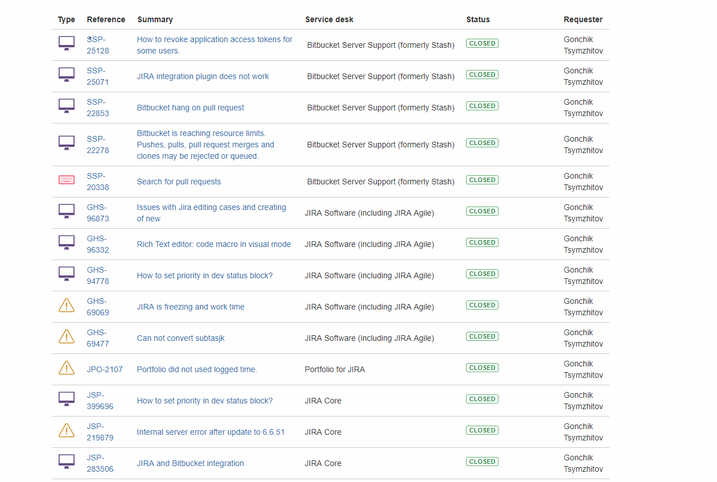This screenshot has width=717, height=482.
Task: Click CLOSED status badge for SSP-20338
Action: [482, 180]
